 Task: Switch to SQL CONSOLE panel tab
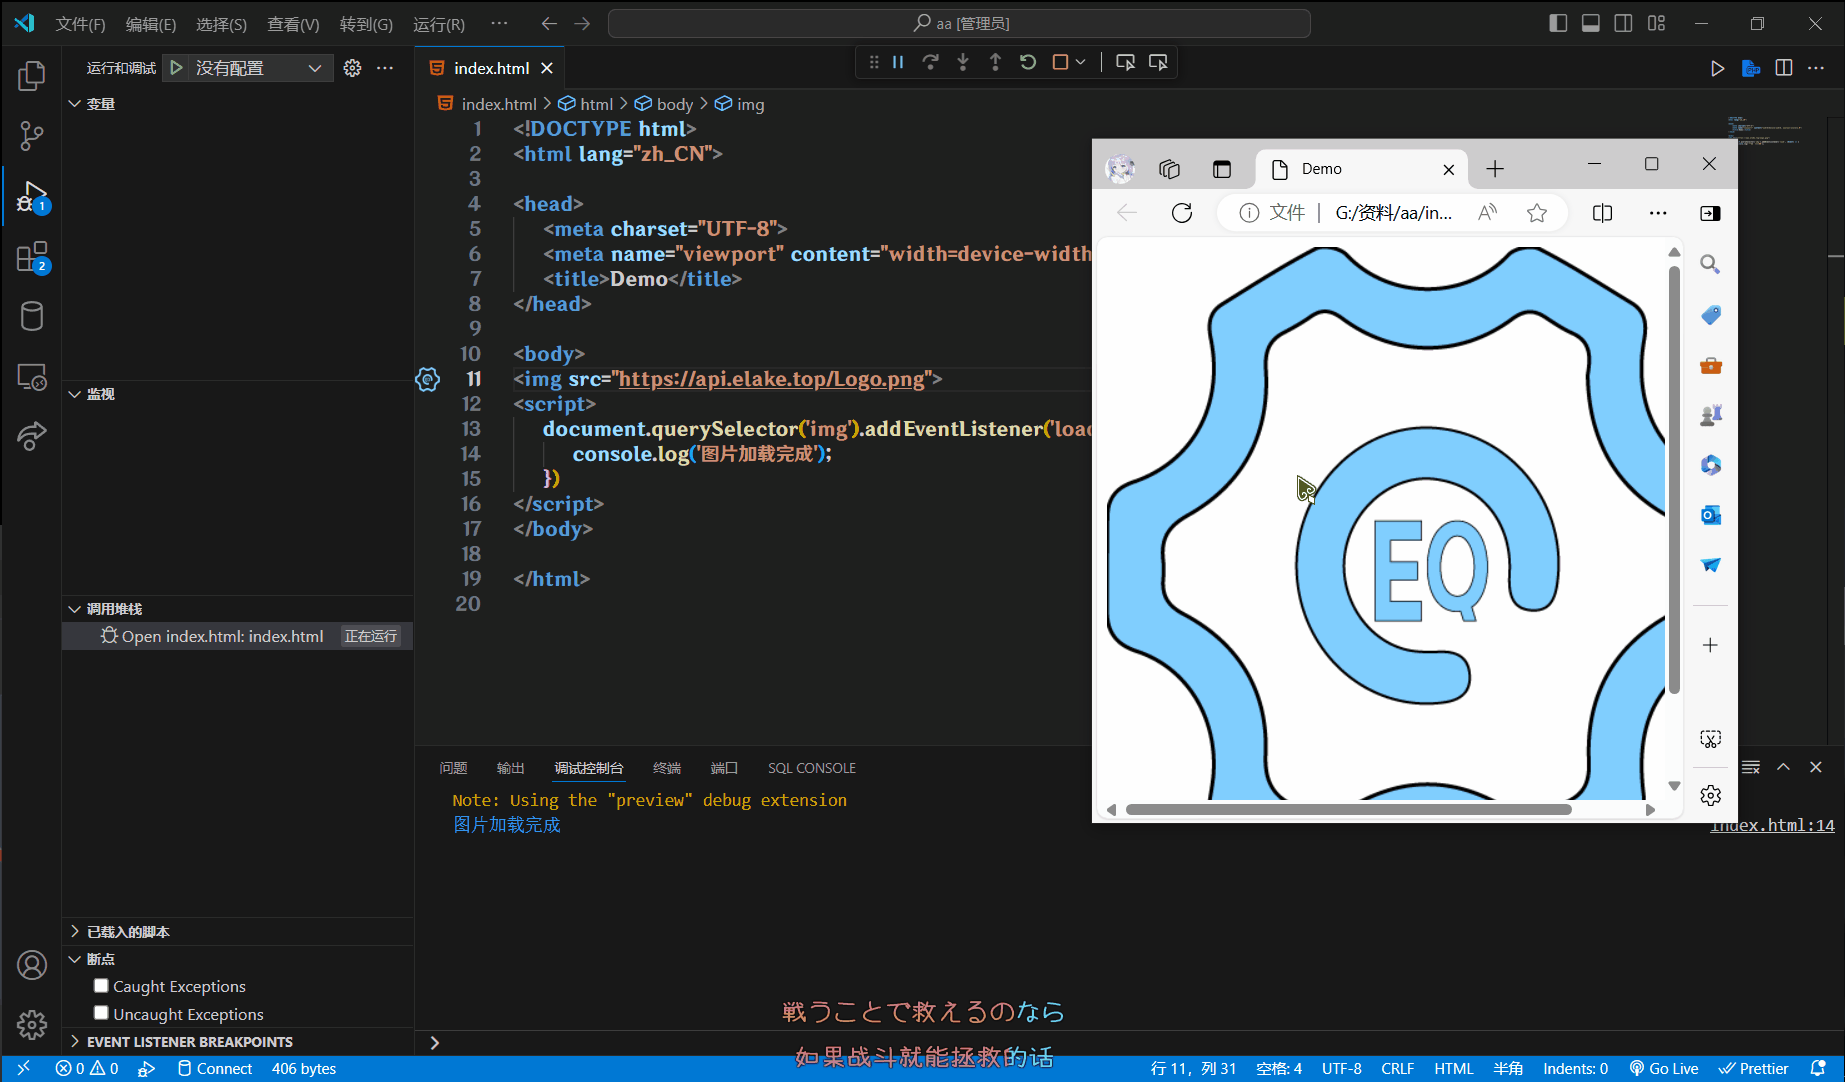812,768
